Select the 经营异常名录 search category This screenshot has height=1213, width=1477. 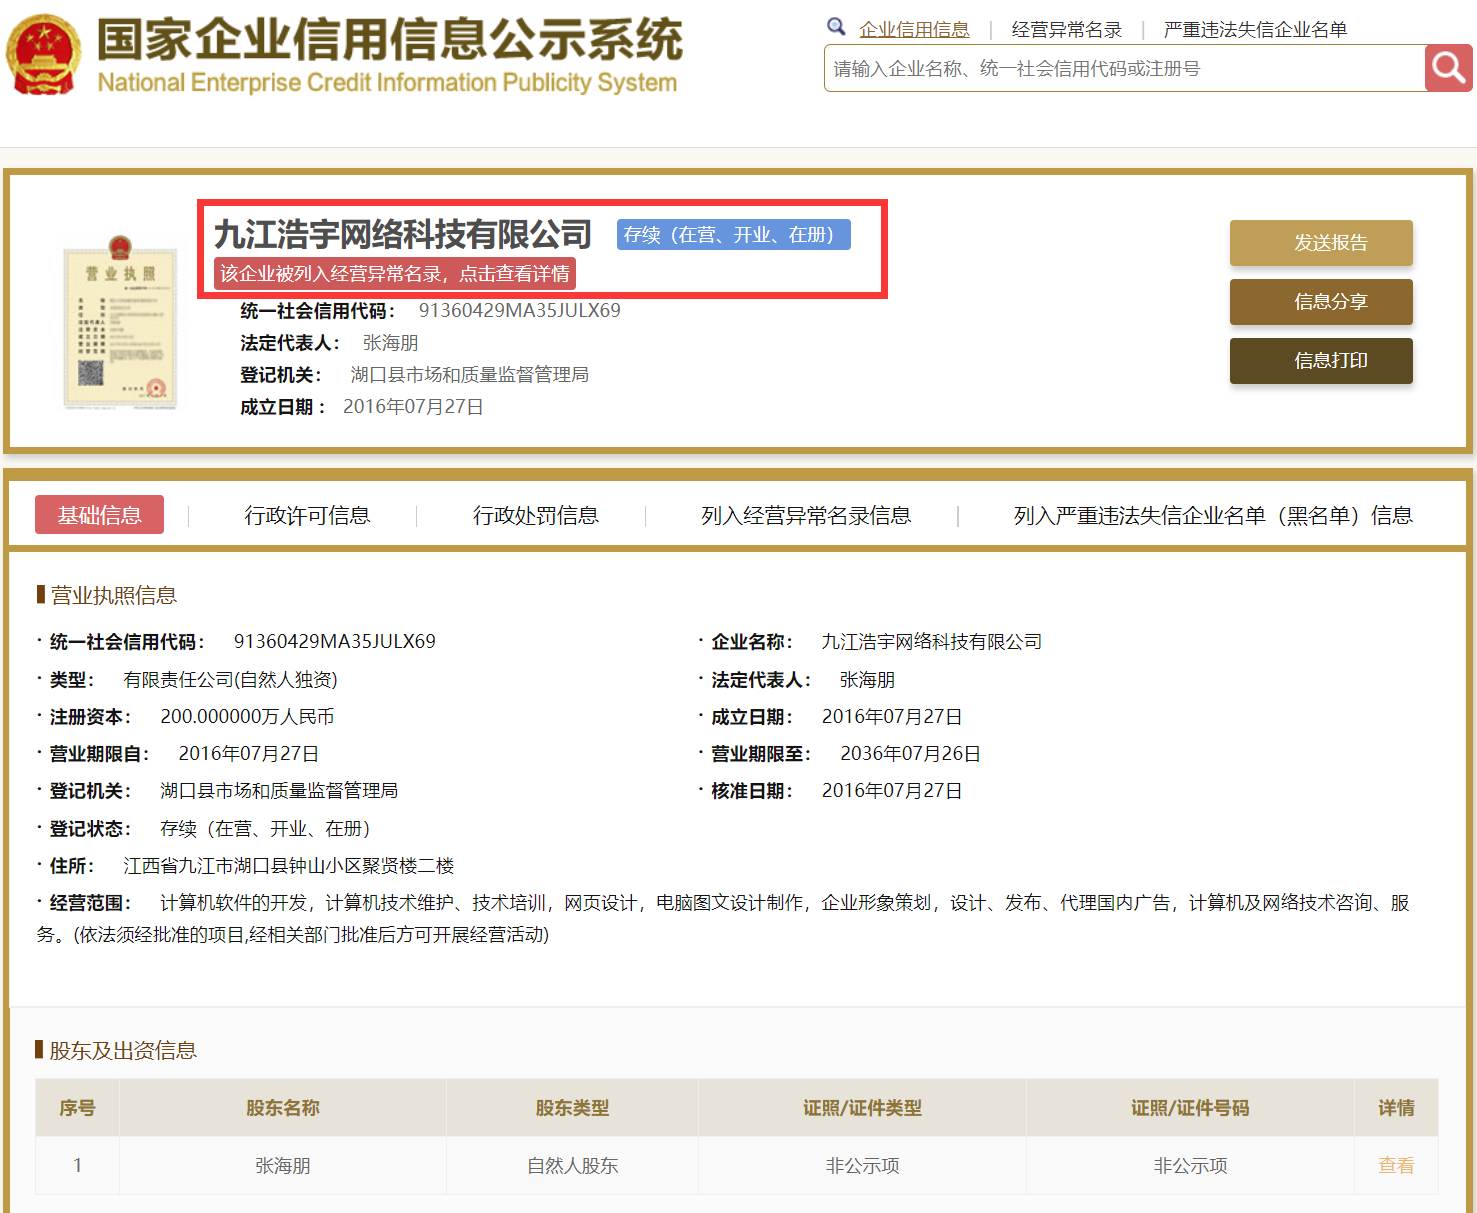[1066, 30]
